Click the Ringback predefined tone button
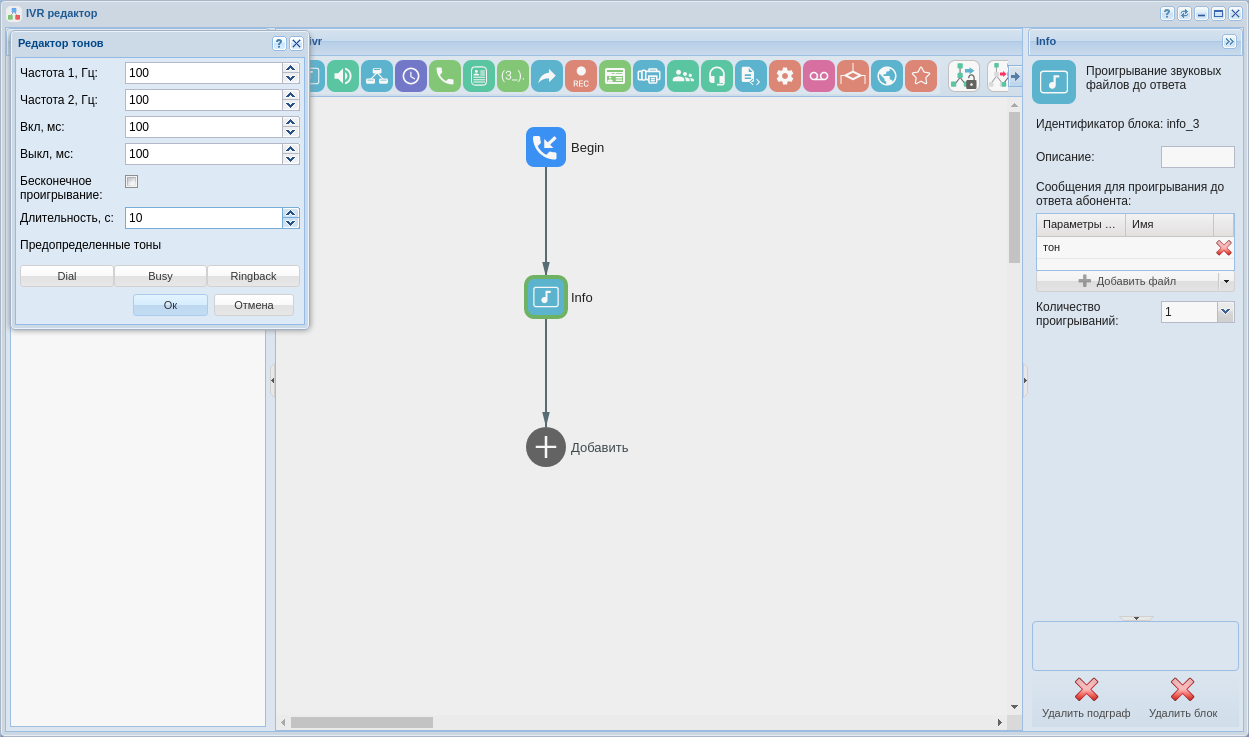The height and width of the screenshot is (737, 1249). point(253,276)
